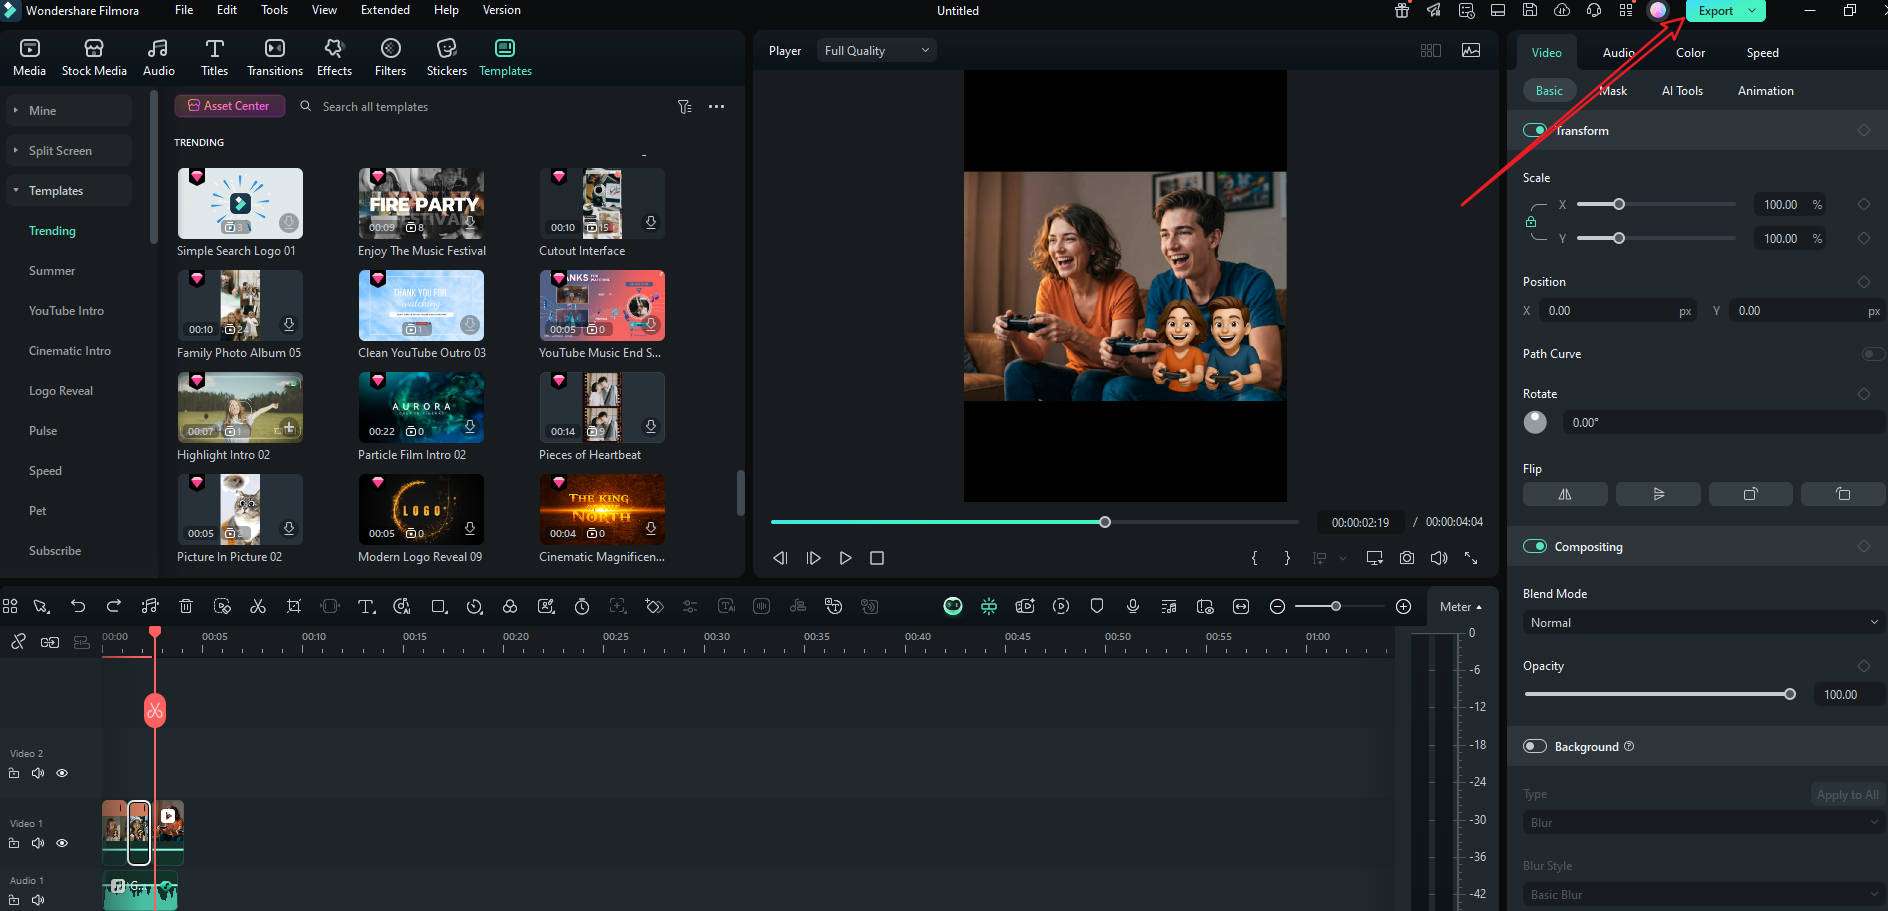
Task: Open the filter icon beside template search
Action: coord(684,107)
